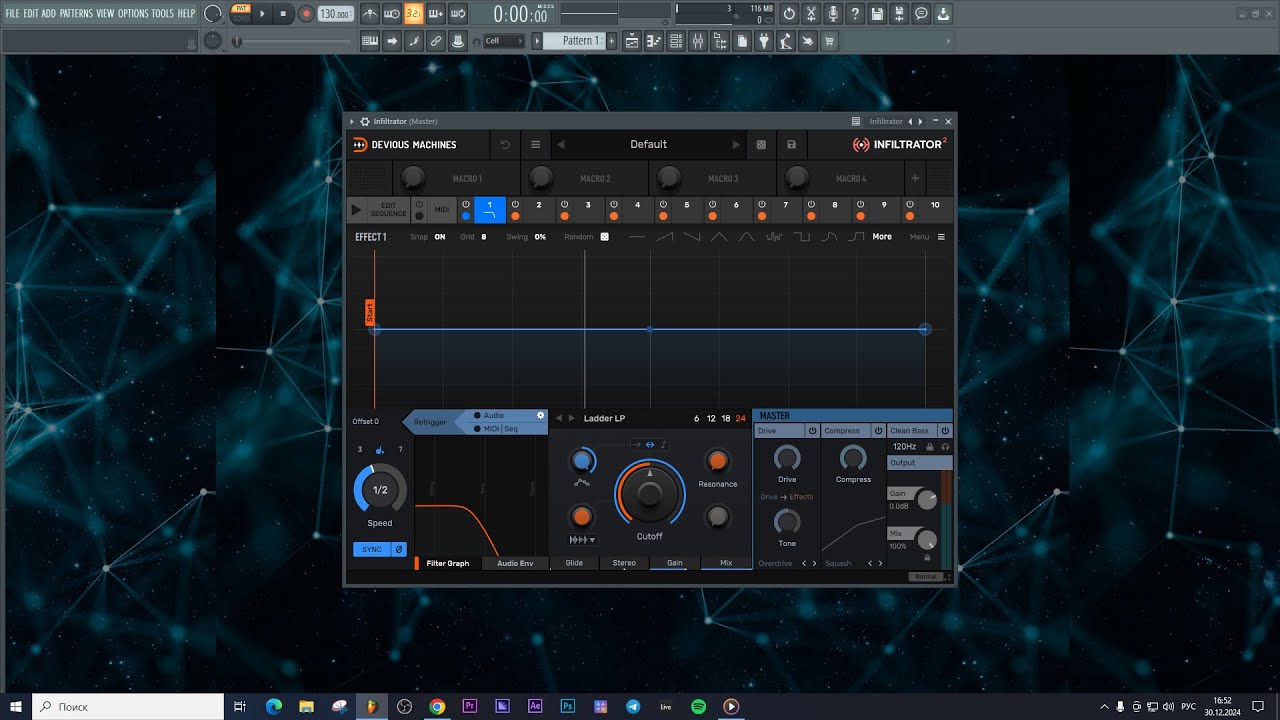Click the save project floppy icon
This screenshot has width=1280, height=720.
[877, 14]
